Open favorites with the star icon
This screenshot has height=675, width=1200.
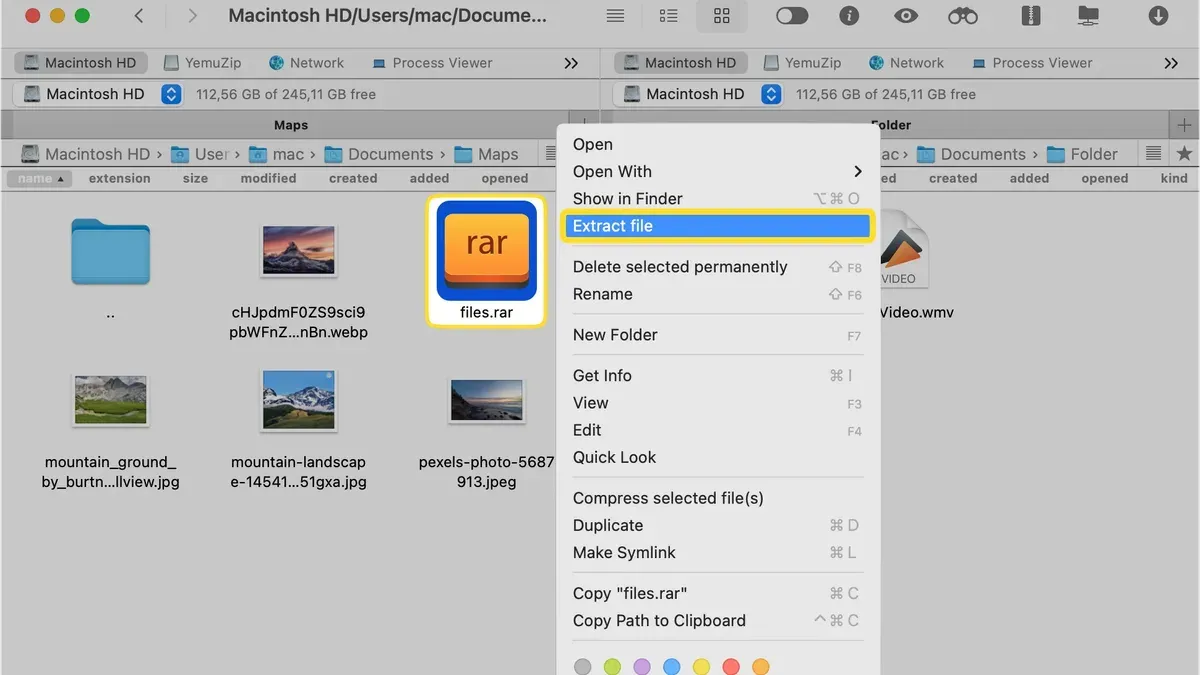[1185, 154]
